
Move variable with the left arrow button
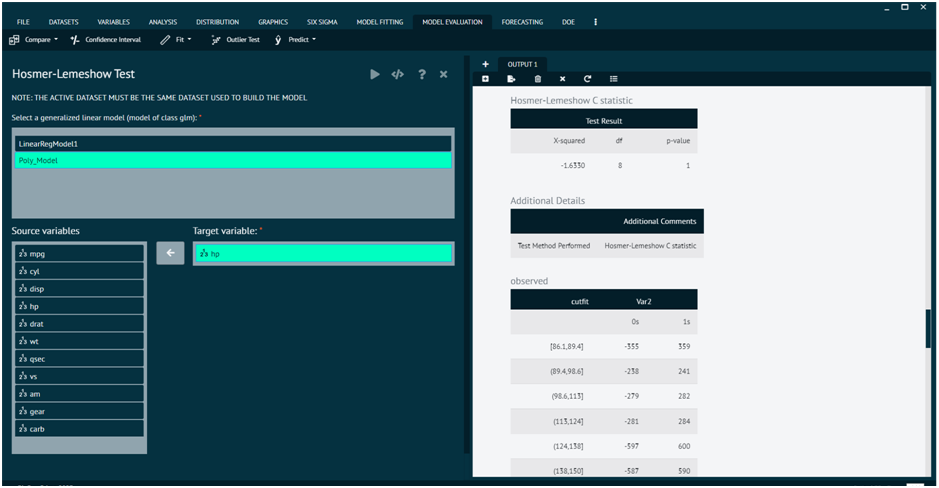click(x=170, y=253)
